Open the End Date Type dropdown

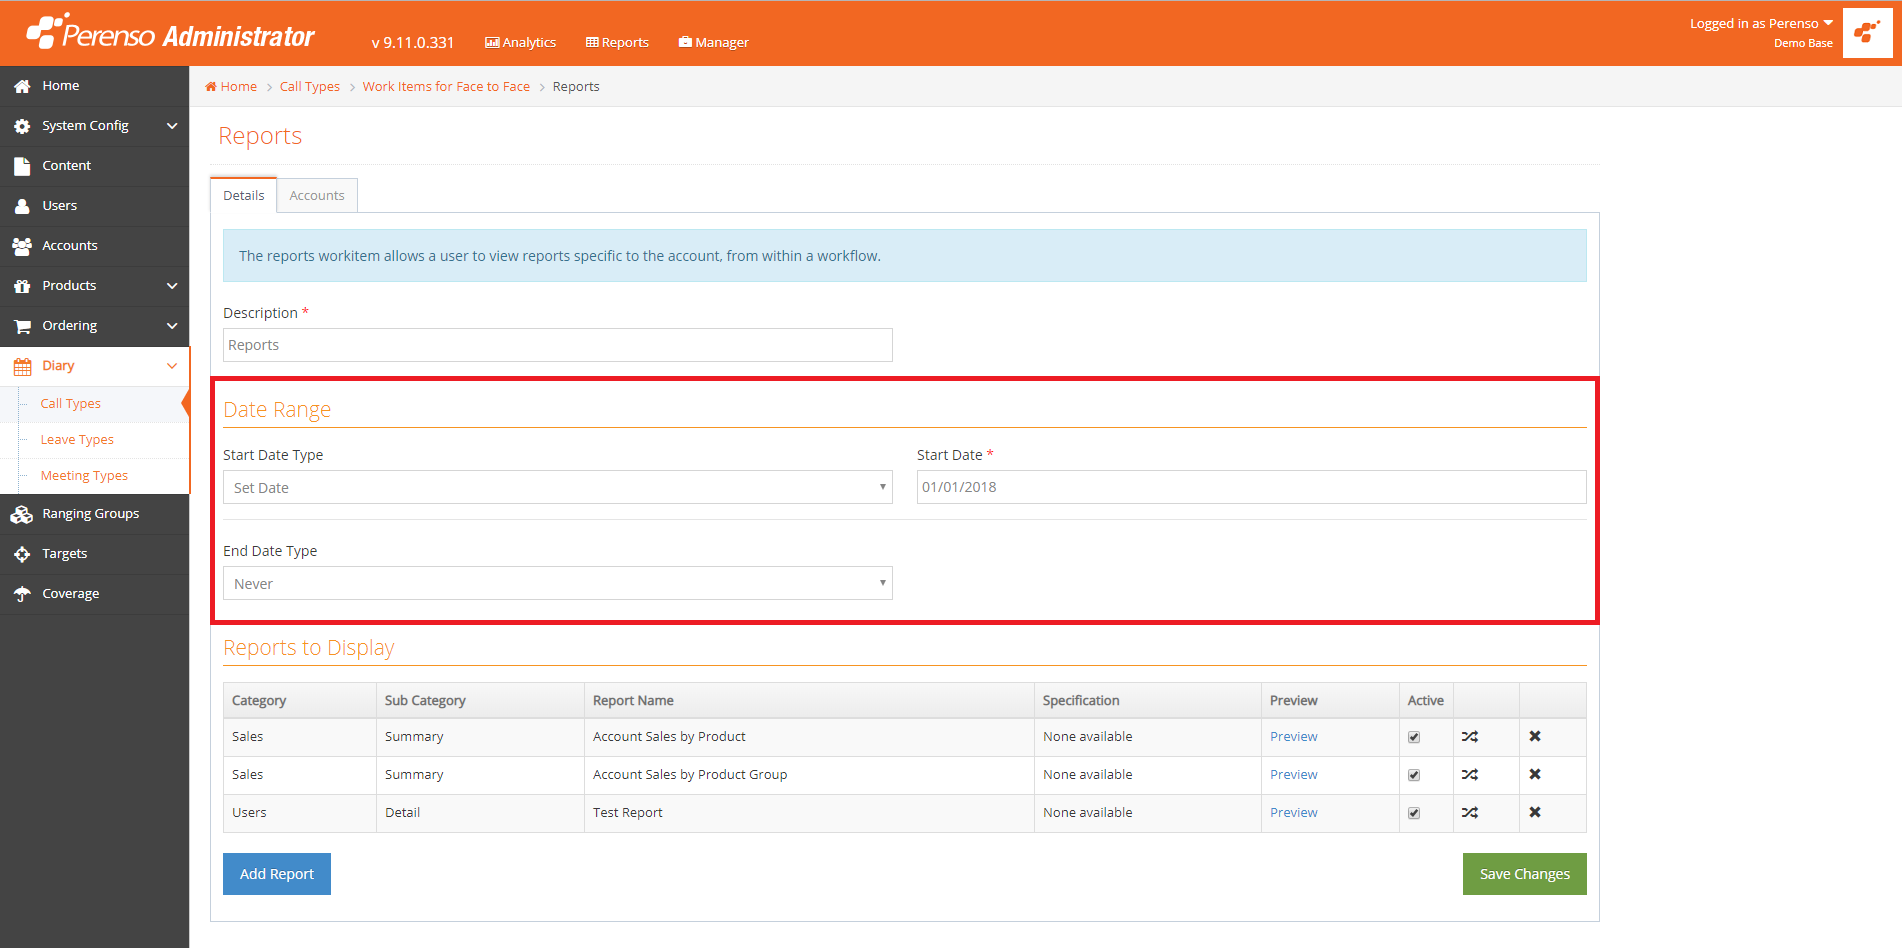557,583
